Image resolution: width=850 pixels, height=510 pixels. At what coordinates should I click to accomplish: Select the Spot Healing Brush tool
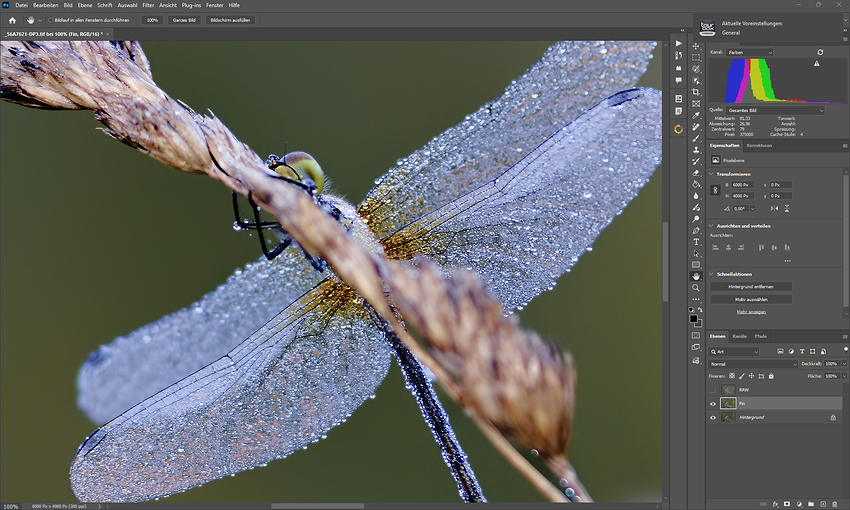pyautogui.click(x=696, y=127)
